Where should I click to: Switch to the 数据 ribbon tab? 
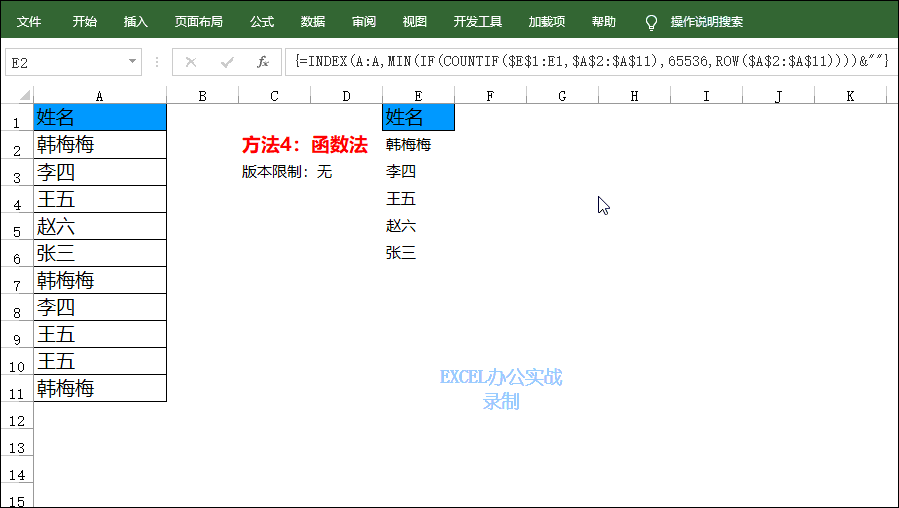click(x=313, y=22)
